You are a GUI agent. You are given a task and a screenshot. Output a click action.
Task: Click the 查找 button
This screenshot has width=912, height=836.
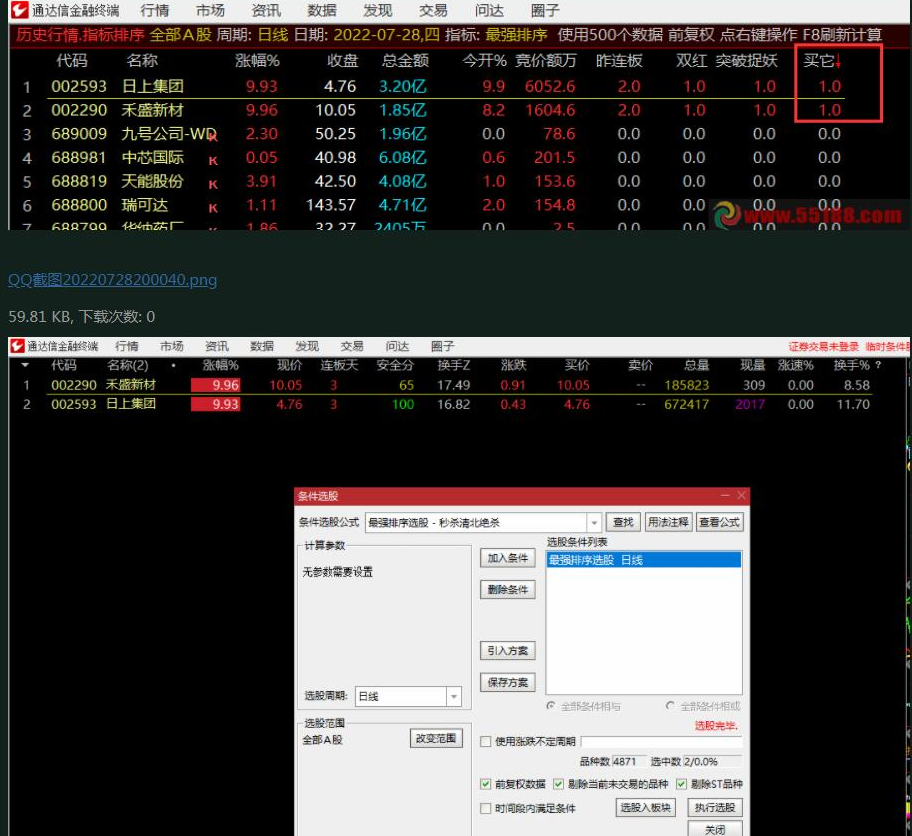coord(623,522)
